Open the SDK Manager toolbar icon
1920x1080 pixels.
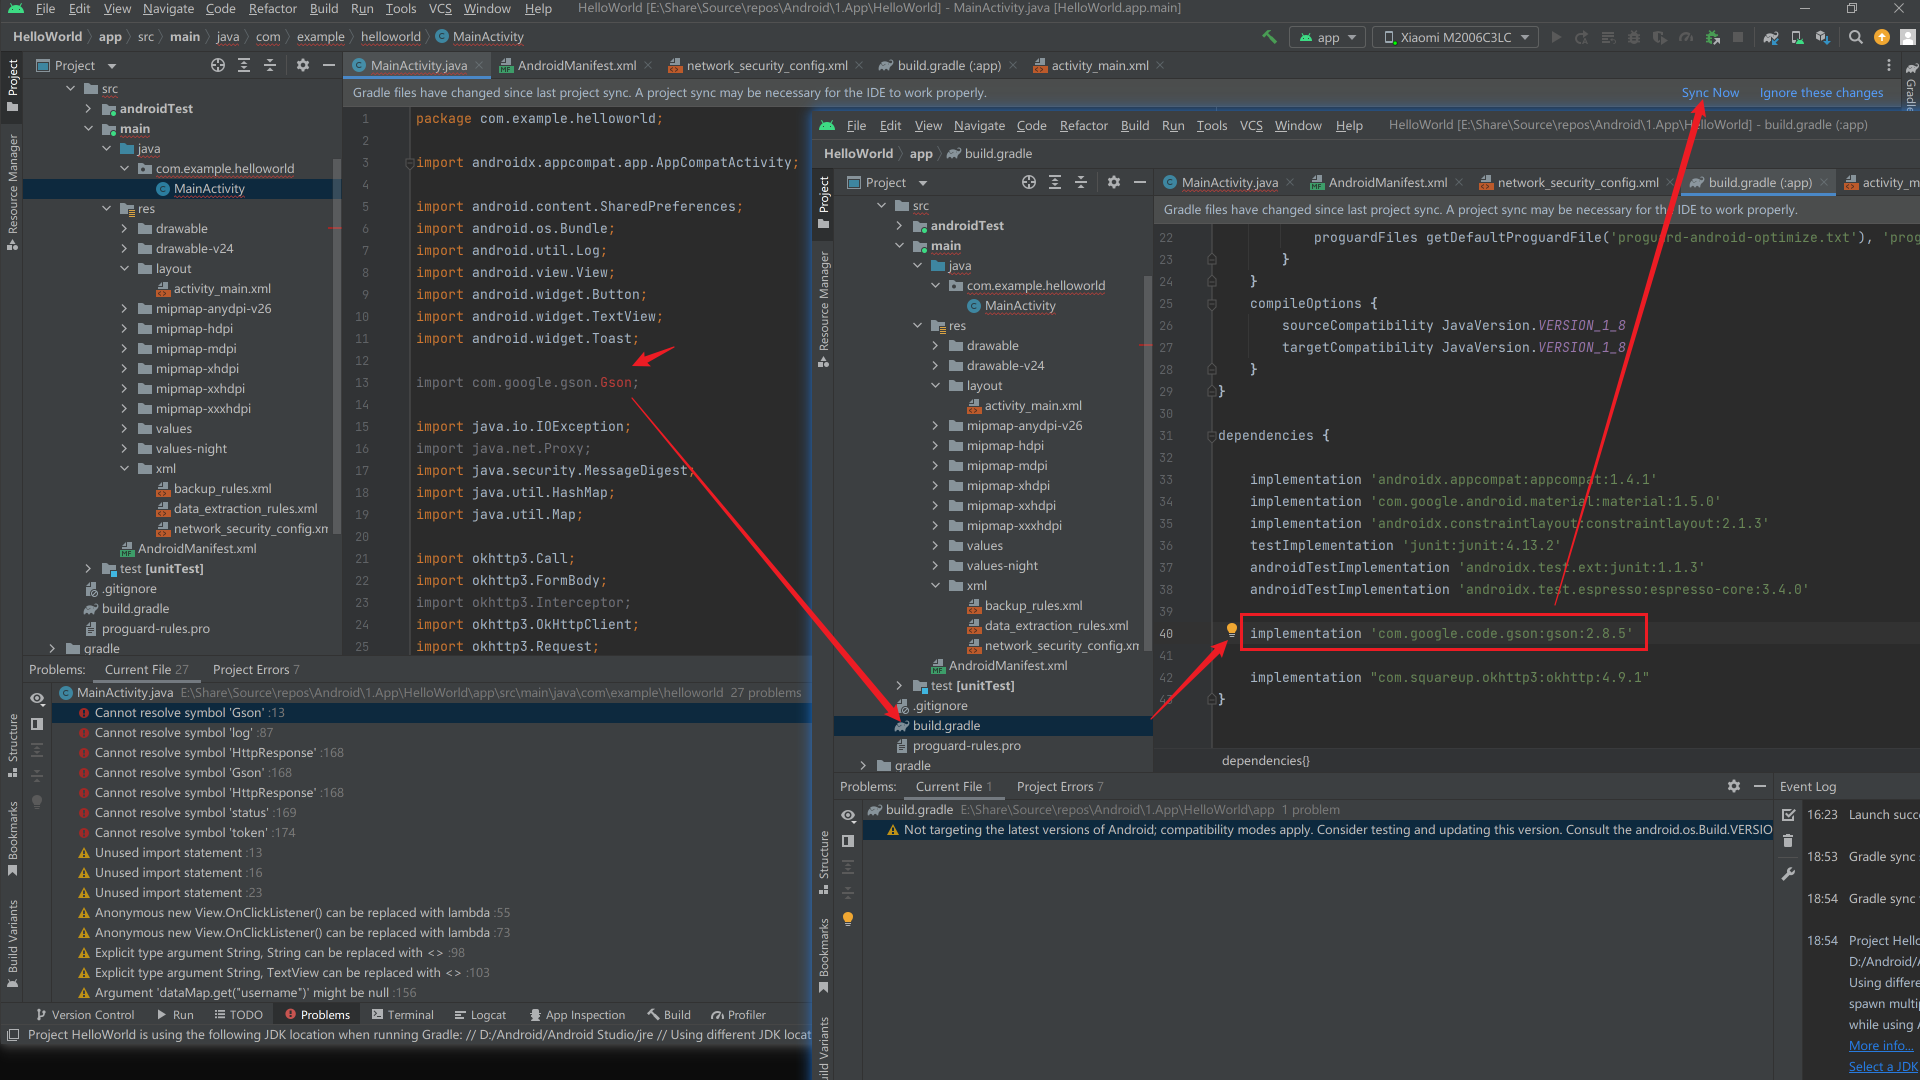(1823, 37)
